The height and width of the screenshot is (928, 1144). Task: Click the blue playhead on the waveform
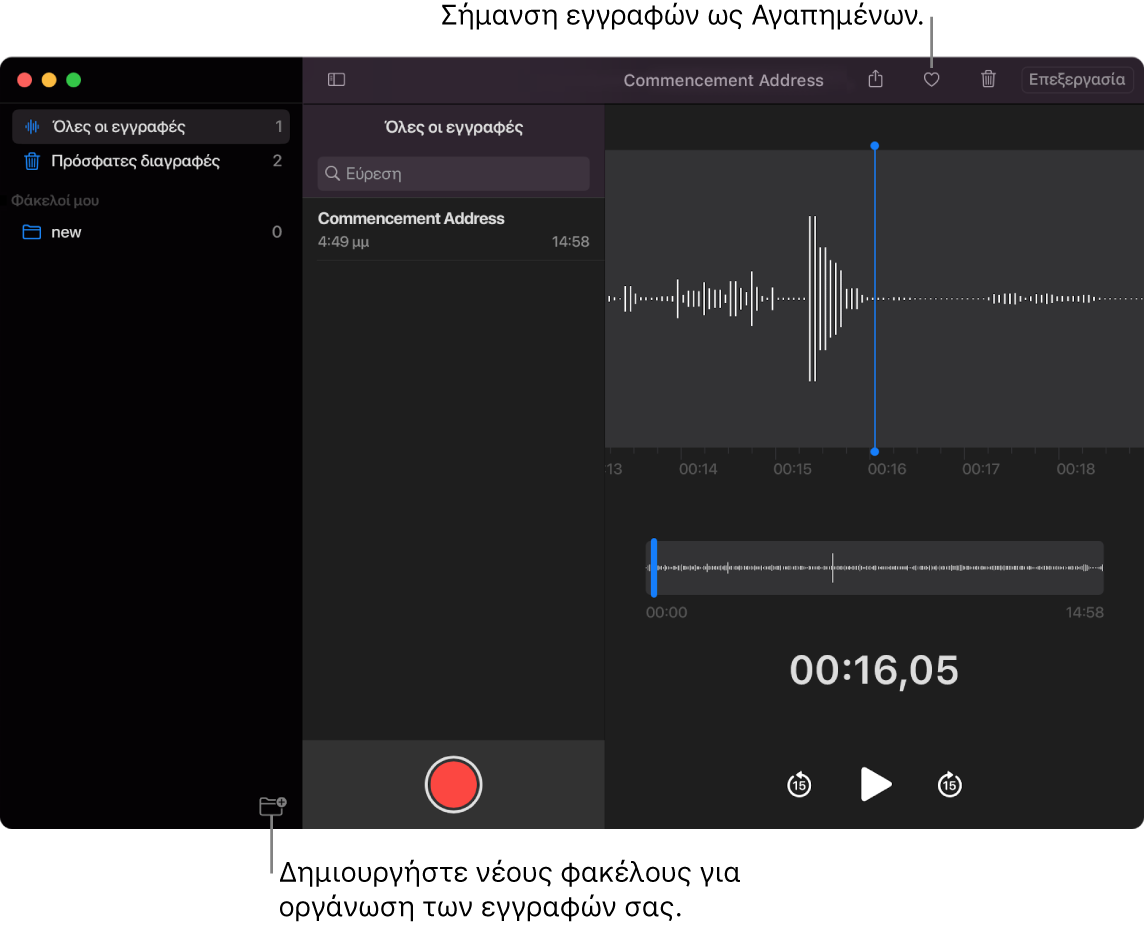(x=874, y=298)
